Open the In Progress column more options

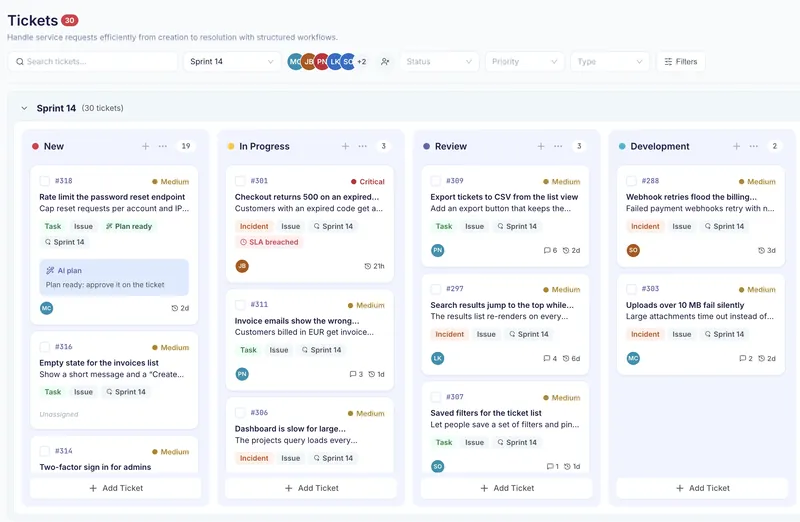click(363, 146)
